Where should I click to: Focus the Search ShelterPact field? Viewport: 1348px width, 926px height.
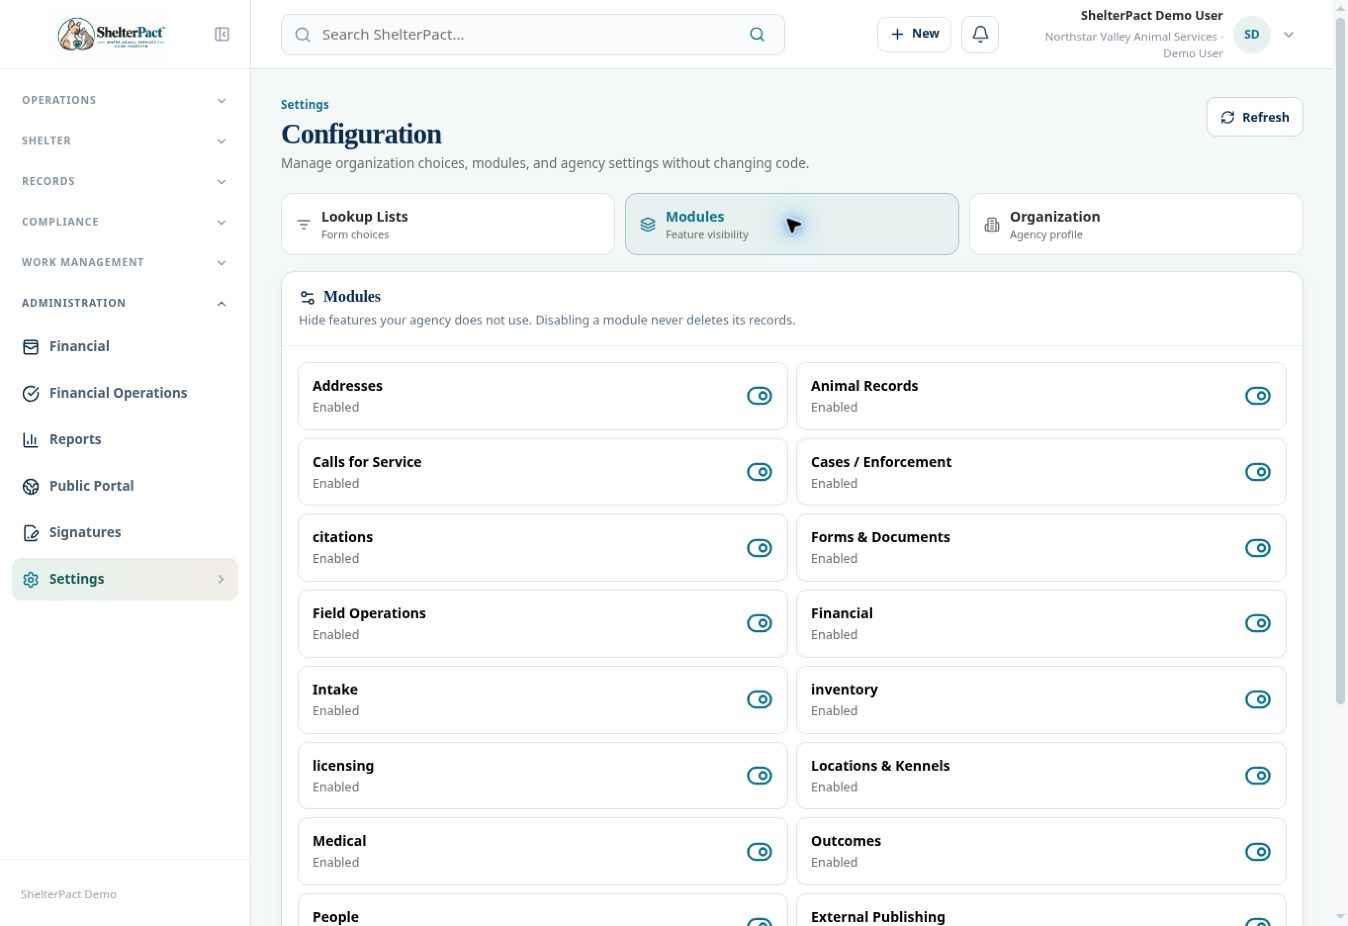pos(533,34)
